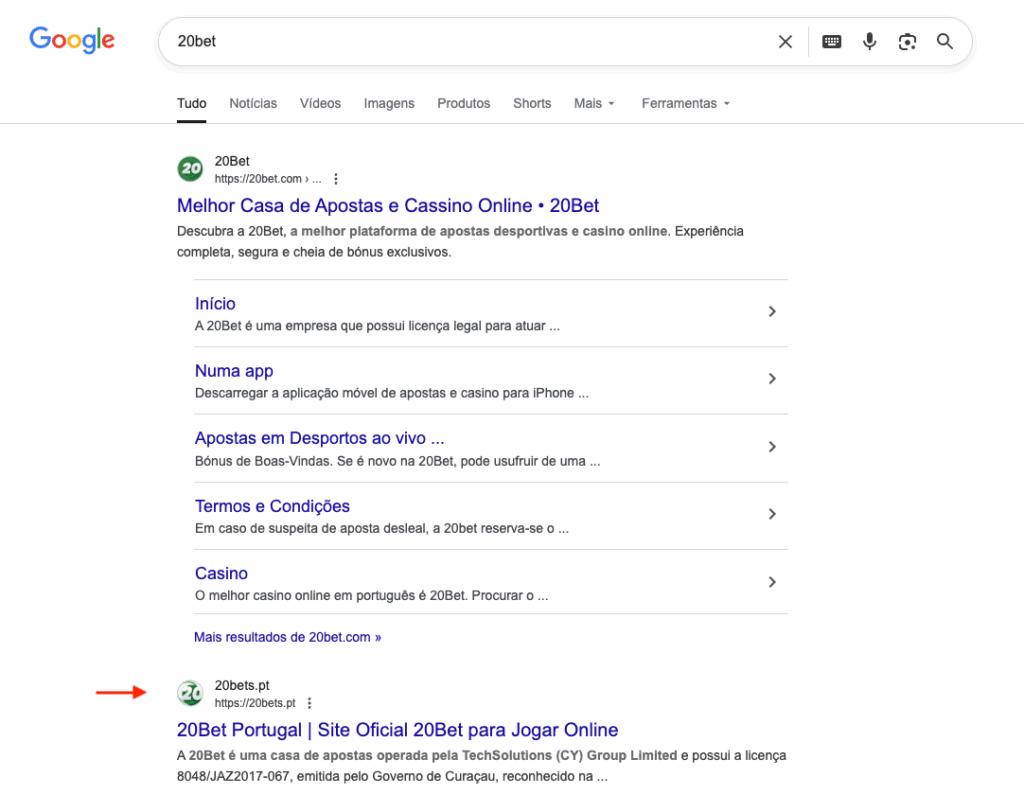Viewport: 1024px width, 812px height.
Task: Open 'Melhor Casa de Apostas e Cassino Online' result
Action: pyautogui.click(x=388, y=206)
